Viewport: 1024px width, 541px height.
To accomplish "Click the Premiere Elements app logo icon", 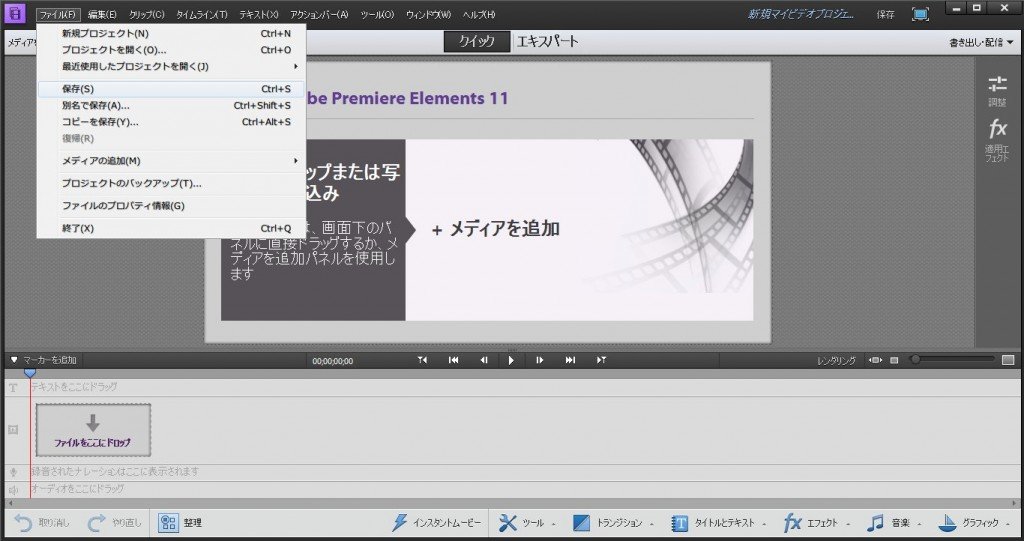I will pyautogui.click(x=14, y=13).
